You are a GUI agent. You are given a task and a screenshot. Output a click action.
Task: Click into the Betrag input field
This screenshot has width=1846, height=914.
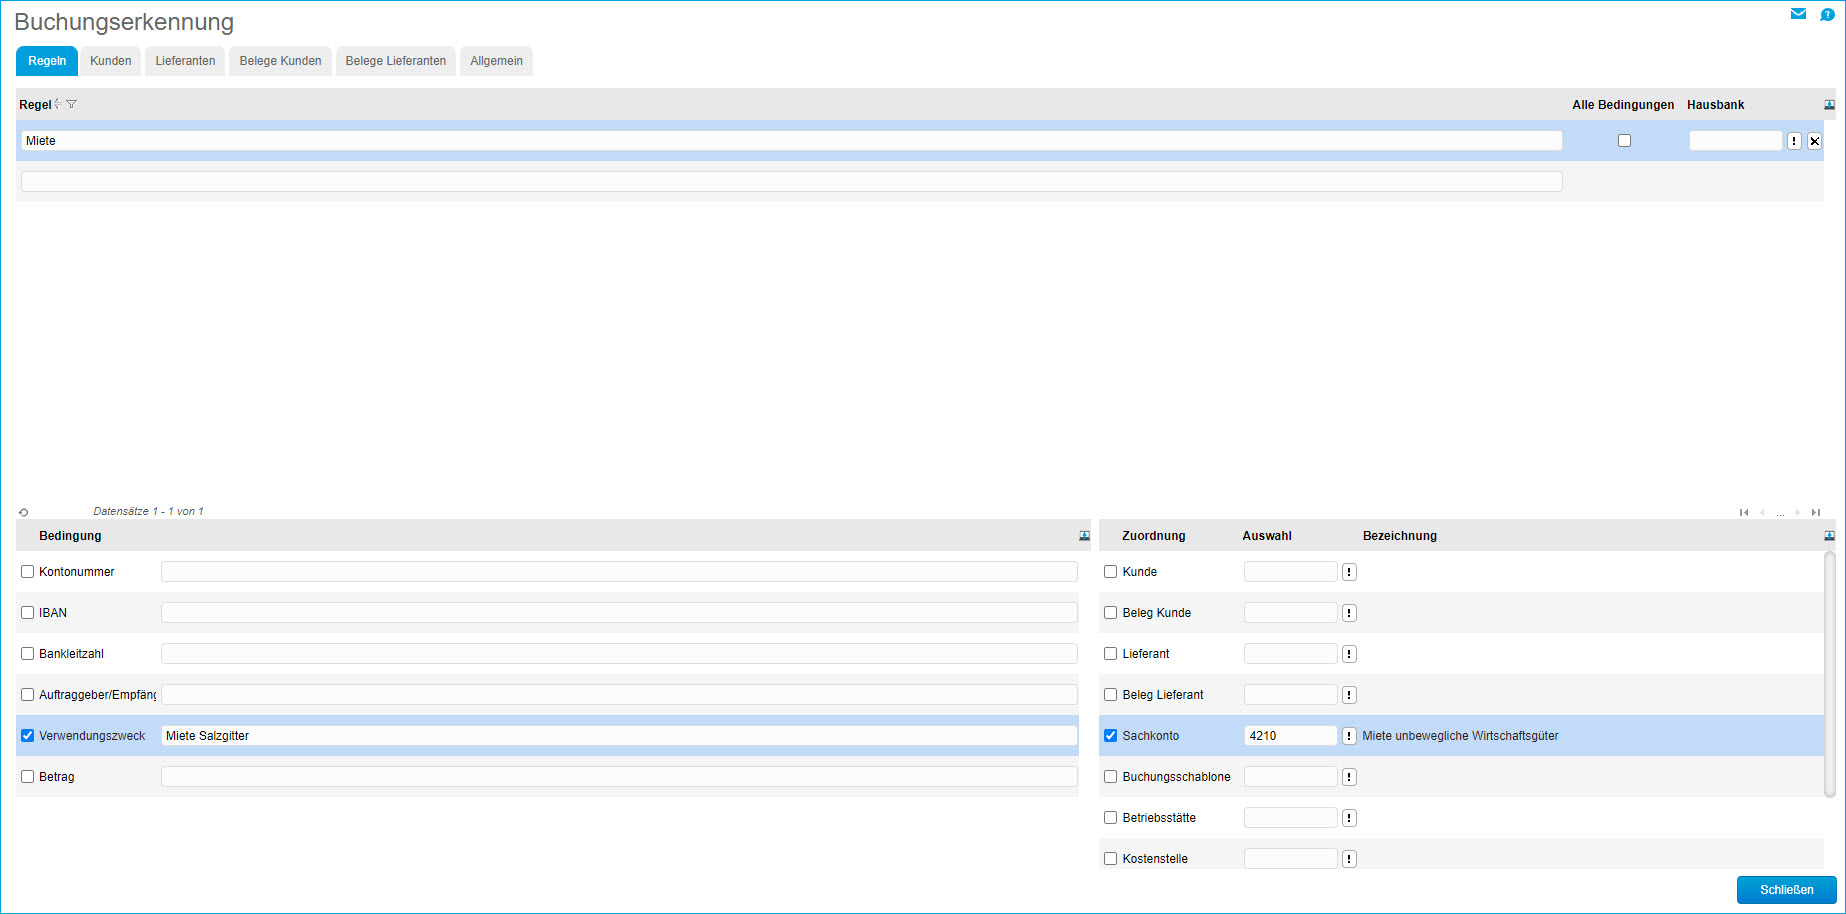[x=619, y=777]
